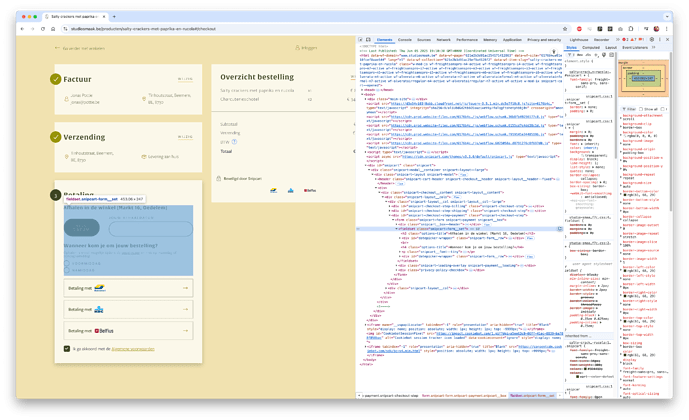Image resolution: width=689 pixels, height=420 pixels.
Task: Click the afhaaldatum input field
Action: coord(151,228)
